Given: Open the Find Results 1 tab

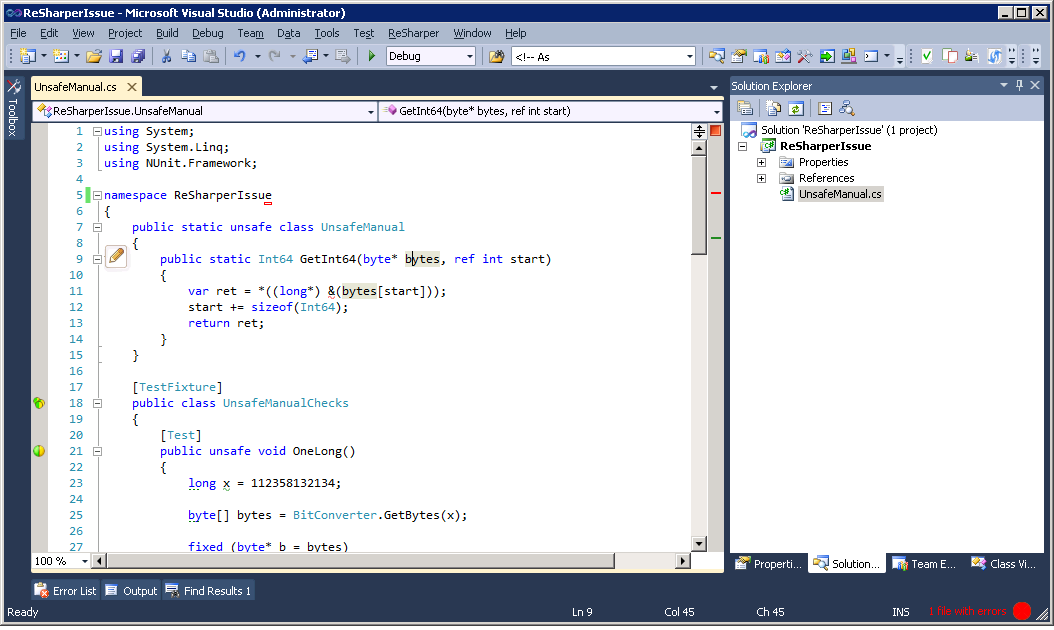Looking at the screenshot, I should (x=209, y=590).
